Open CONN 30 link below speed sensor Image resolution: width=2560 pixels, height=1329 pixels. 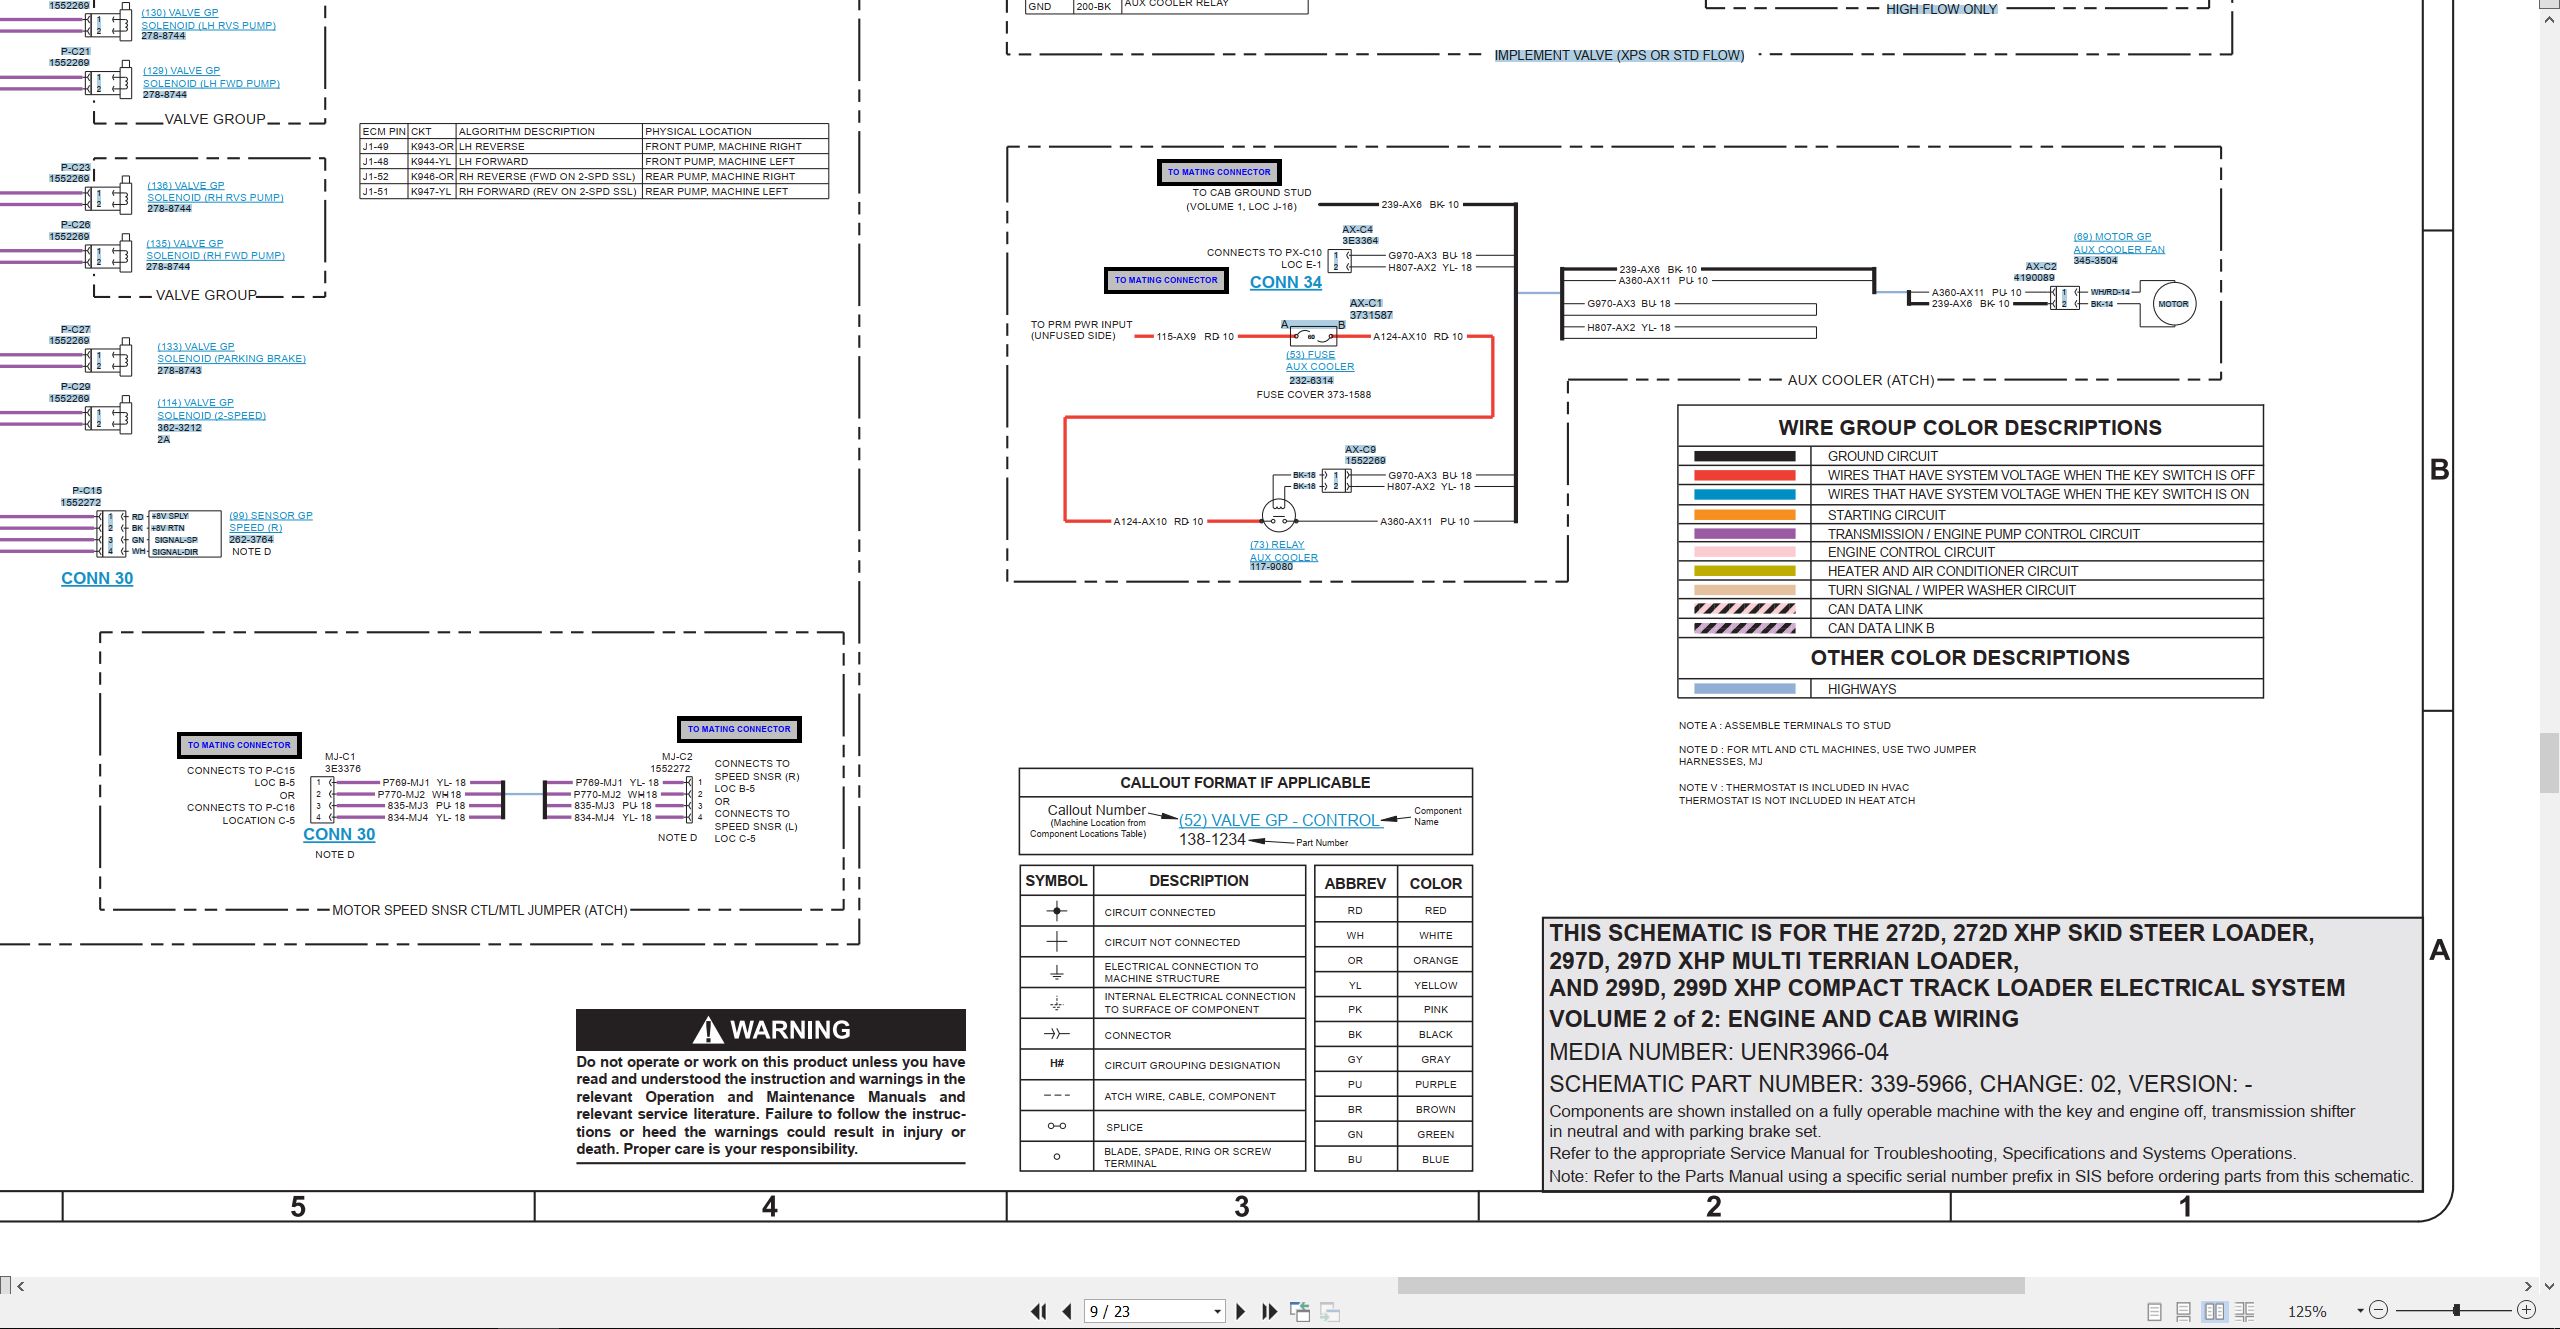click(97, 578)
